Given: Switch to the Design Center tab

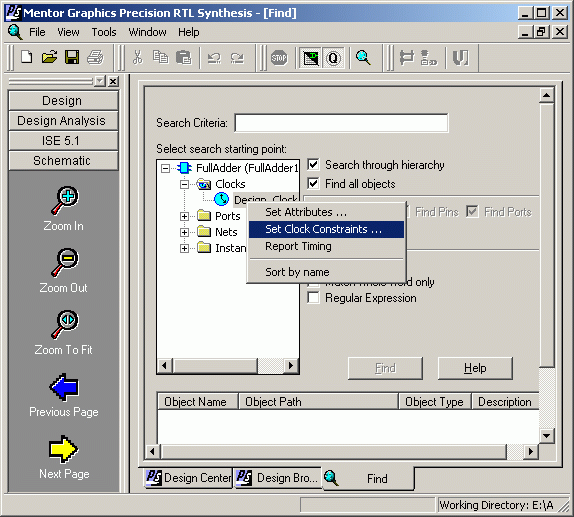Looking at the screenshot, I should coord(189,478).
